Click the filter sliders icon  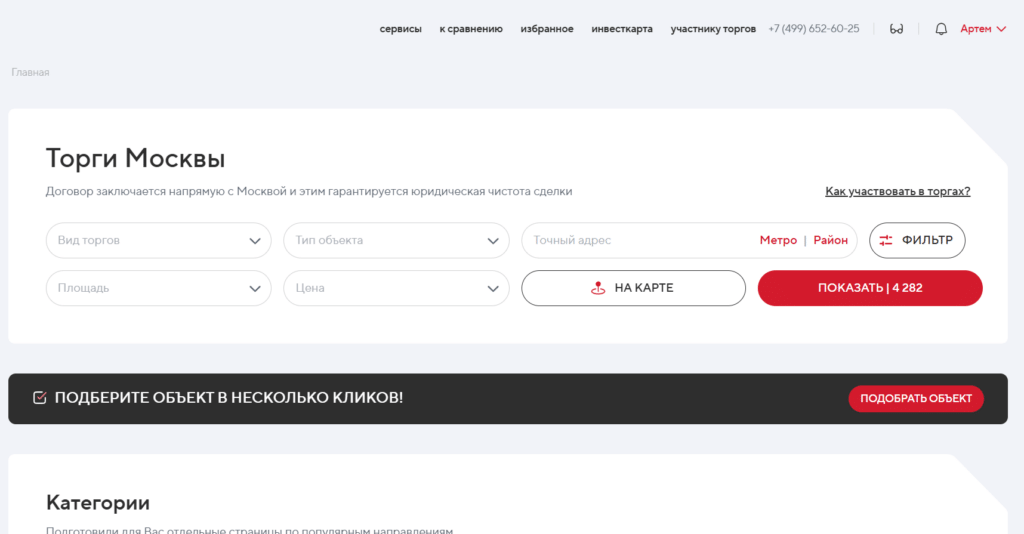(886, 240)
